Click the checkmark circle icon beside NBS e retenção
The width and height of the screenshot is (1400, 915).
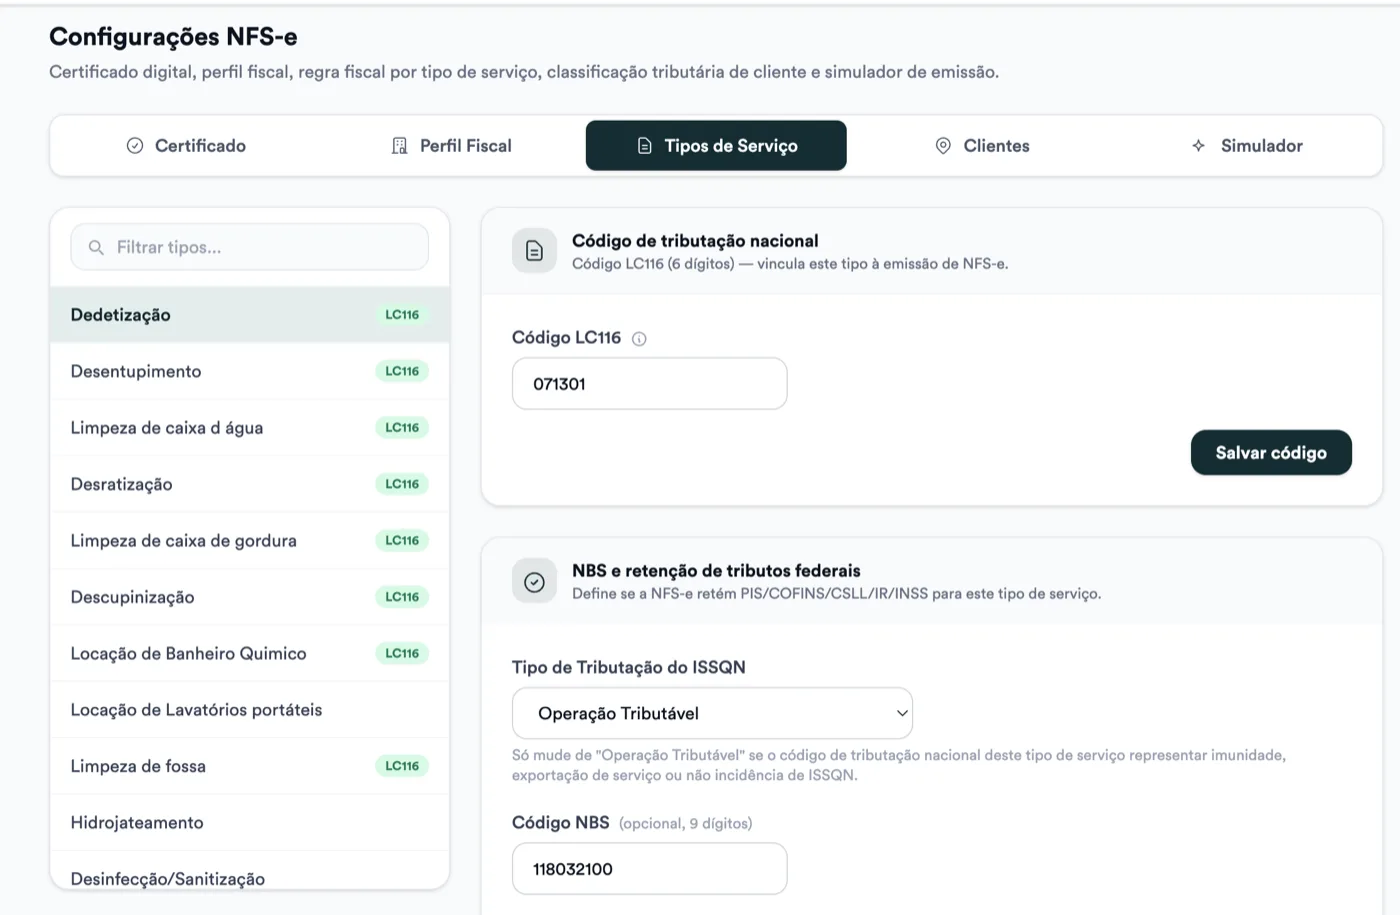(534, 581)
